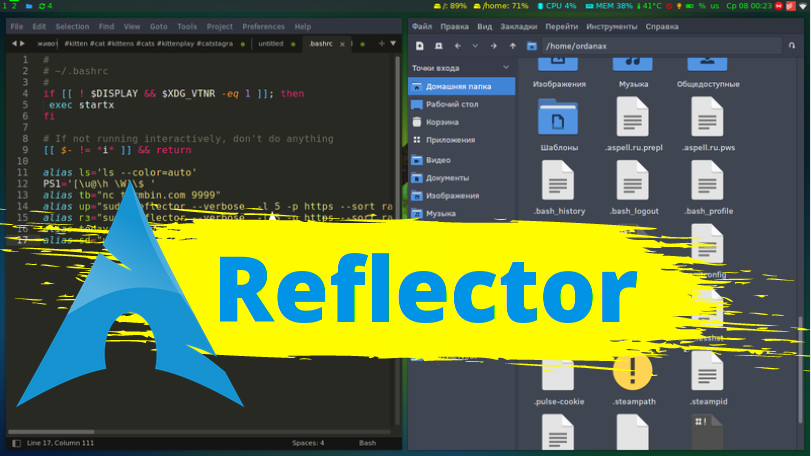811x456 pixels.
Task: Open the Sublime Text Find menu
Action: (x=106, y=26)
